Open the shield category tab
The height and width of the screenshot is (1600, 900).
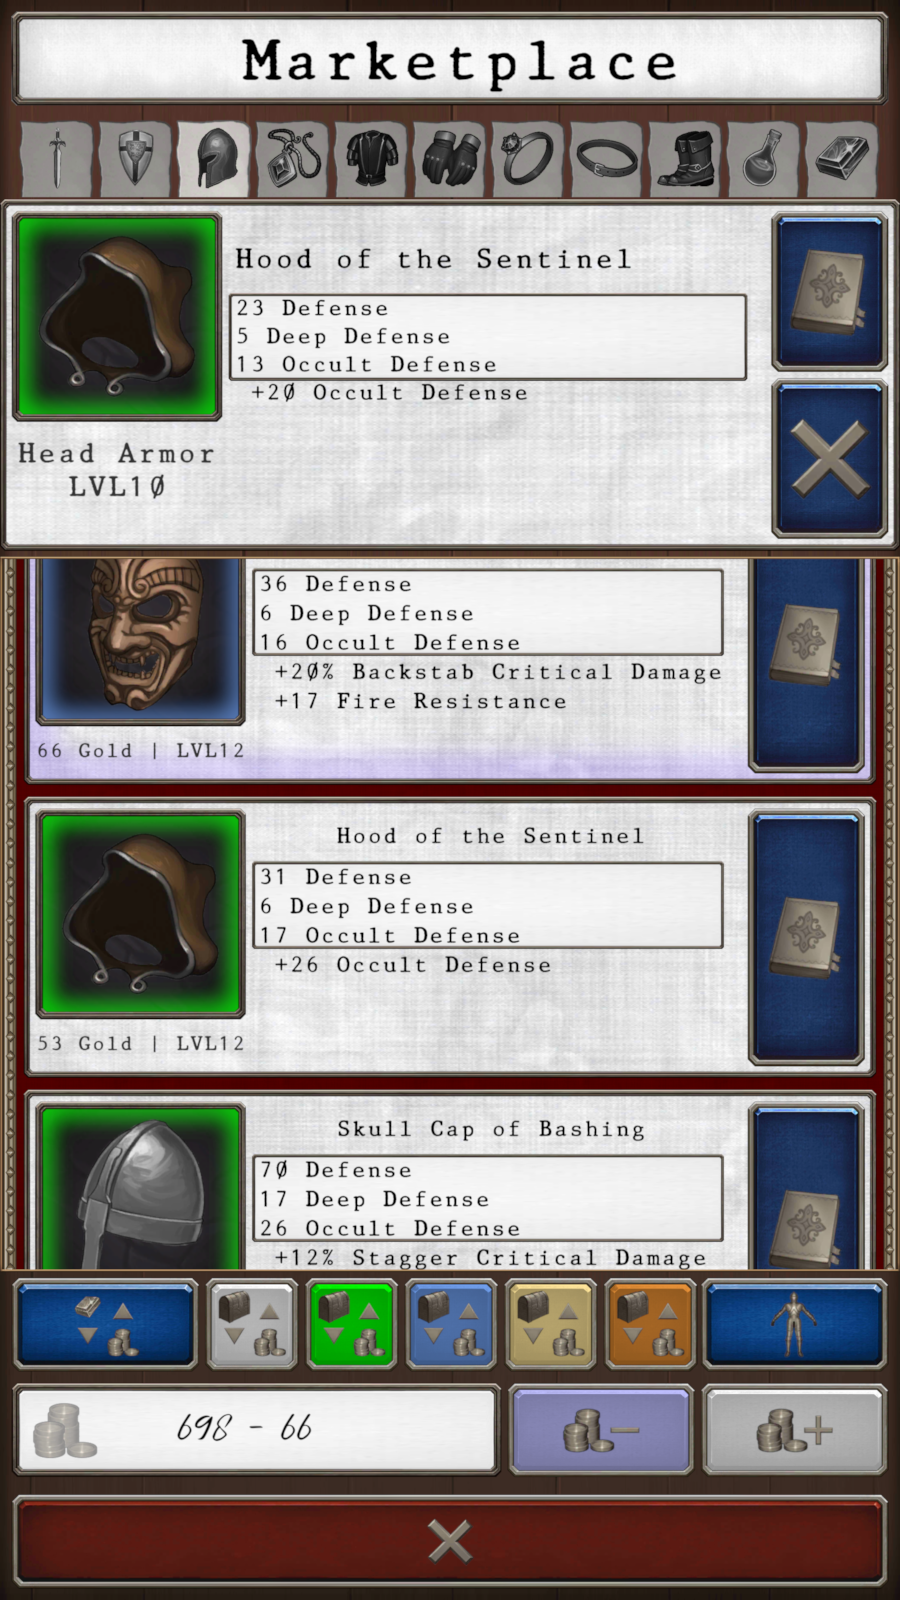click(136, 158)
